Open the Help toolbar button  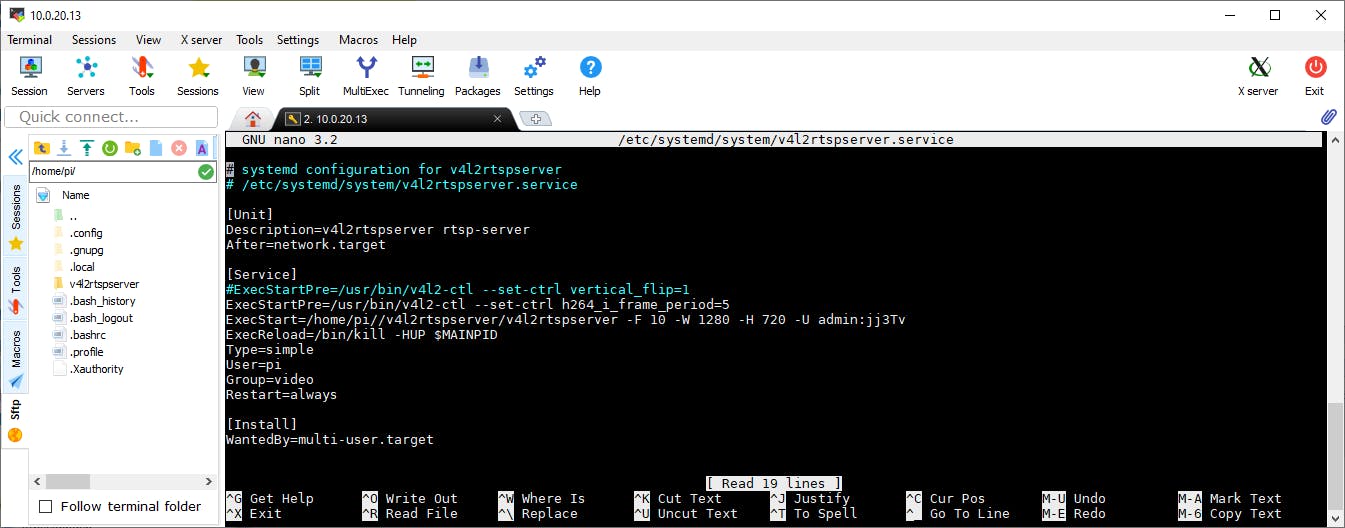pos(590,76)
